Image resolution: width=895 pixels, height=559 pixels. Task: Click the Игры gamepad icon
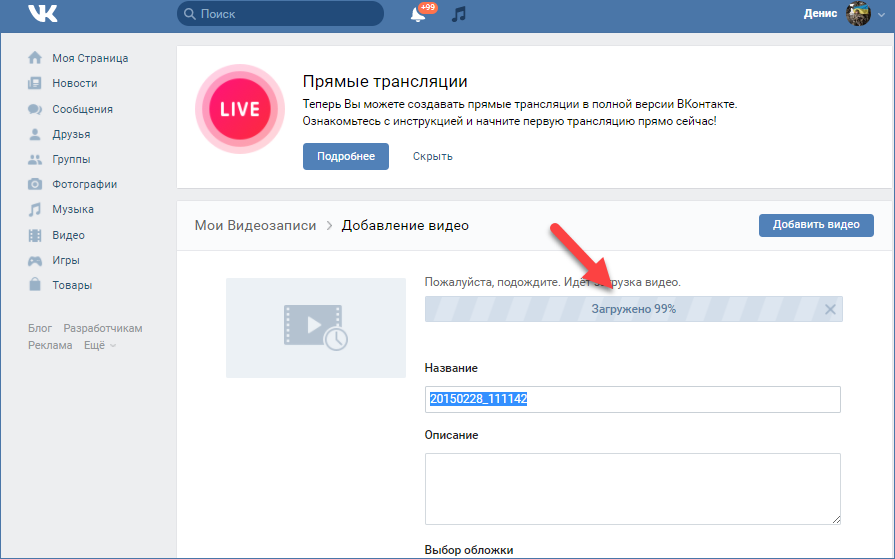[x=35, y=260]
